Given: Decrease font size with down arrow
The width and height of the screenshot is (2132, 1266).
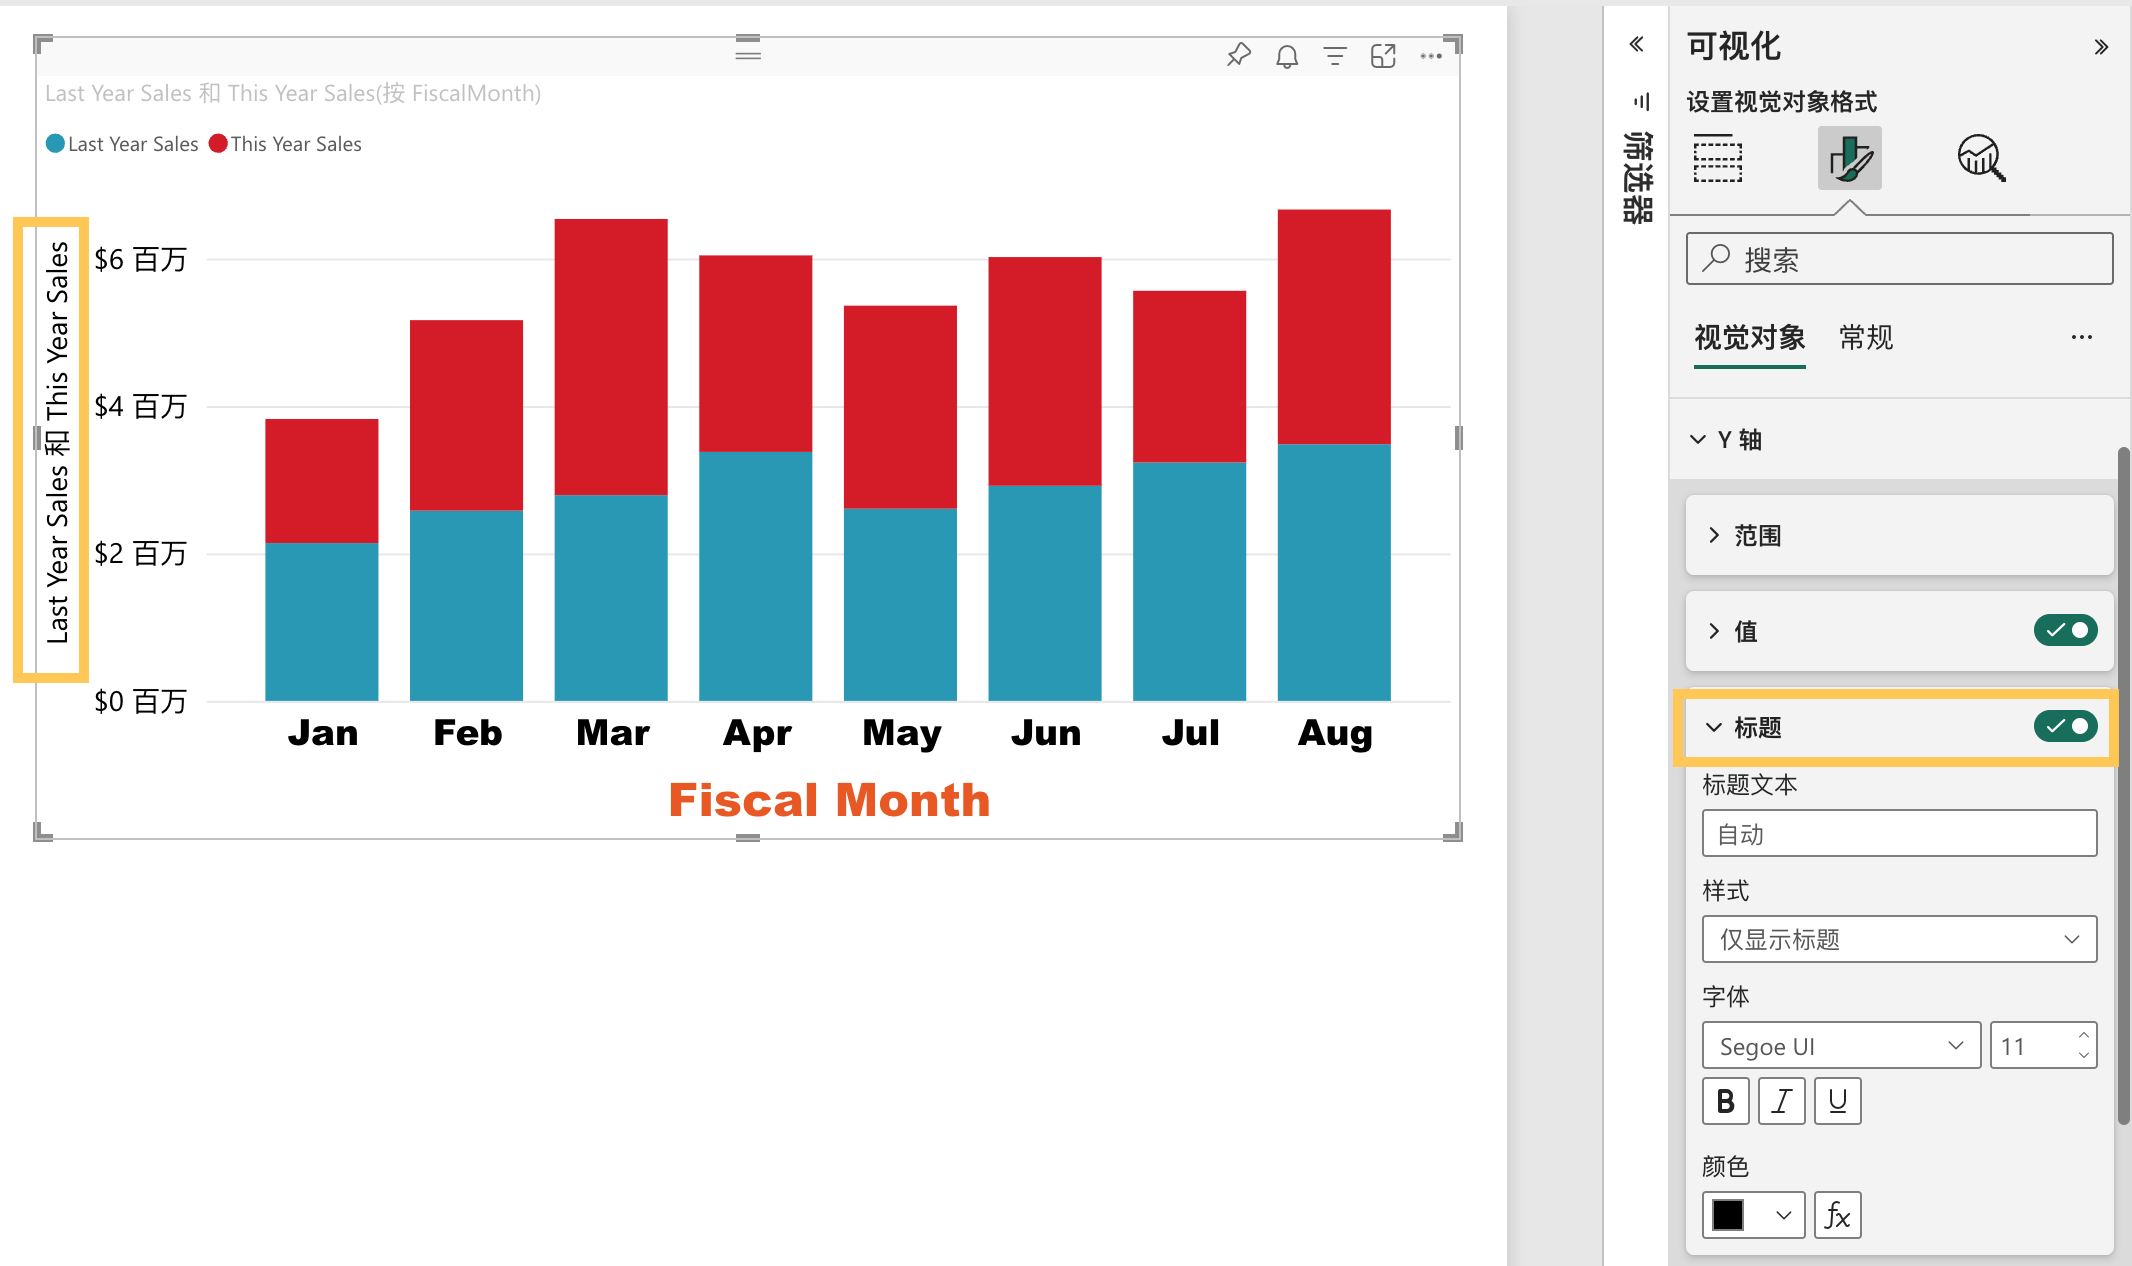Looking at the screenshot, I should click(2083, 1055).
